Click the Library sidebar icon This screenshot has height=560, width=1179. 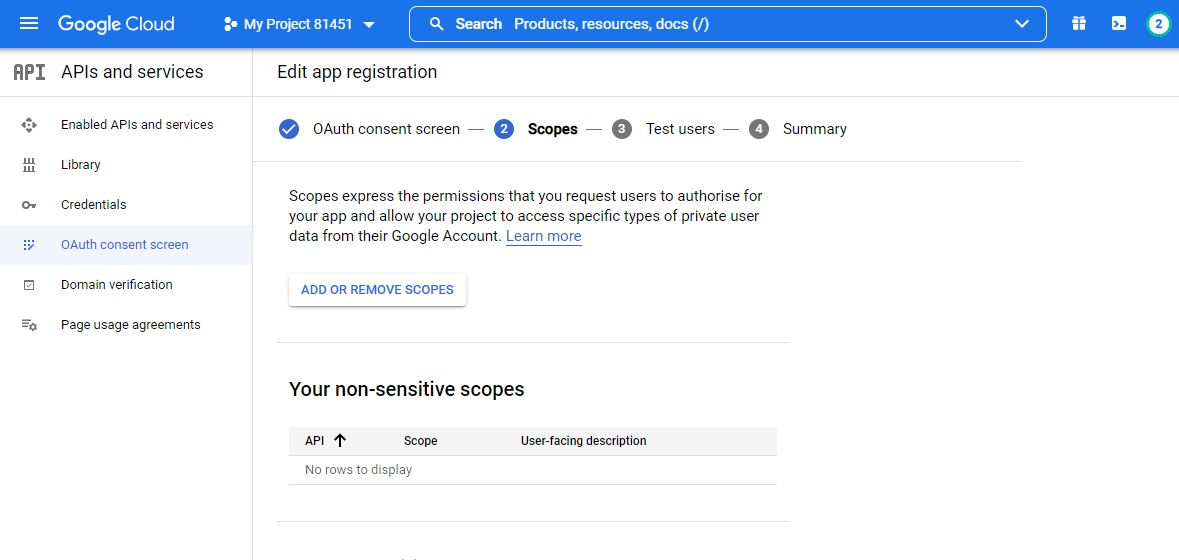(x=29, y=165)
